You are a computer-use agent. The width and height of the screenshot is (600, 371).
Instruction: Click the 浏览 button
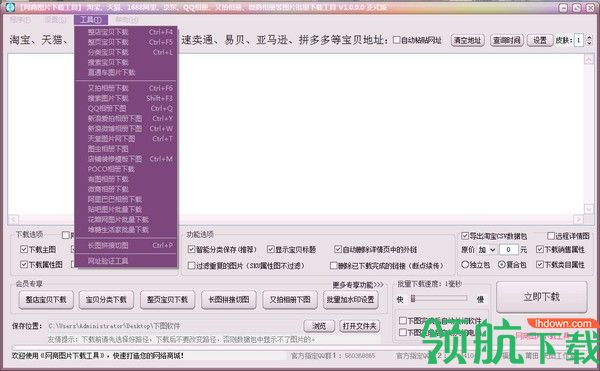319,326
